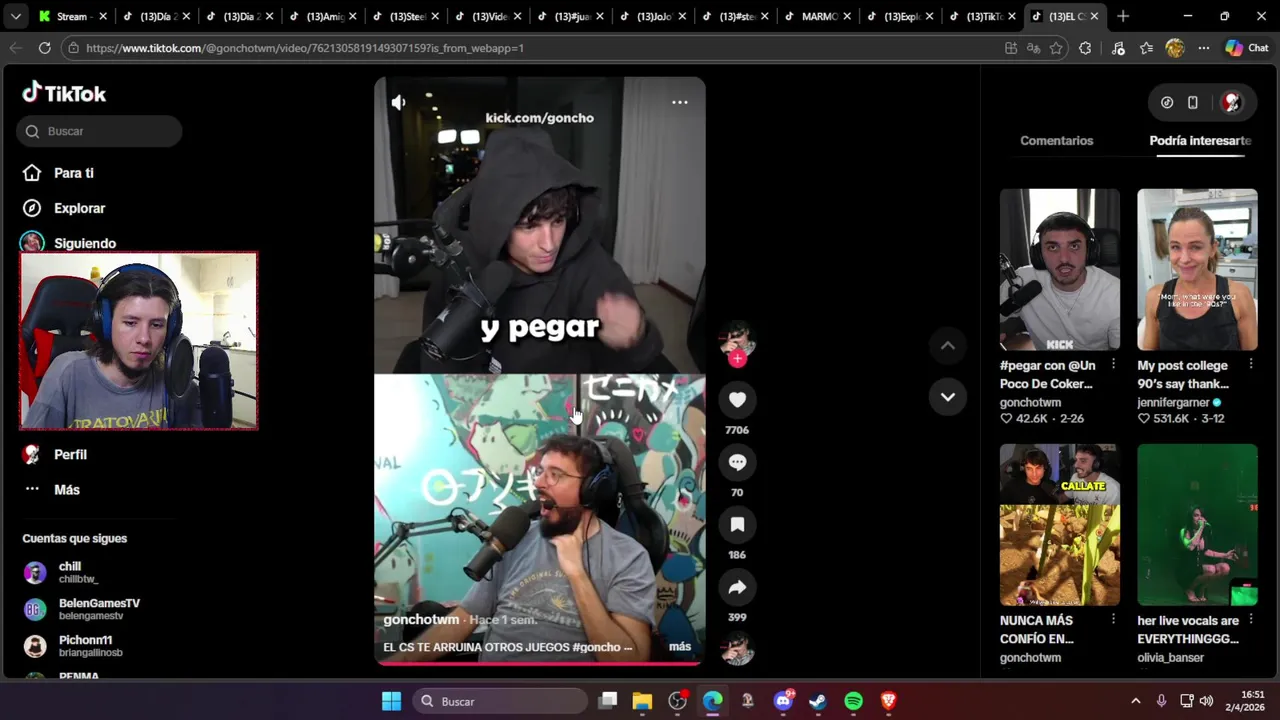
Task: Click the video progress bar
Action: click(540, 663)
